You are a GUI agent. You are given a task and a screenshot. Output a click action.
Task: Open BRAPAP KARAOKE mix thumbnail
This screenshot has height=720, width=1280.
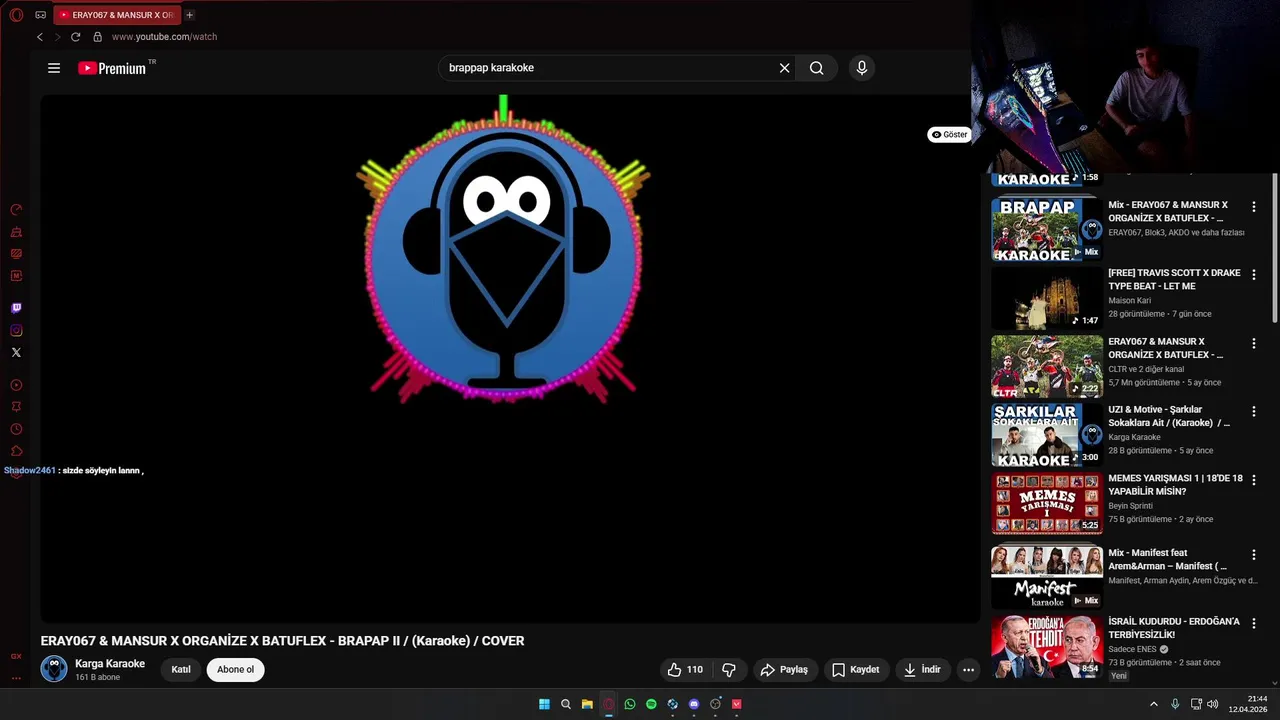[x=1047, y=229]
